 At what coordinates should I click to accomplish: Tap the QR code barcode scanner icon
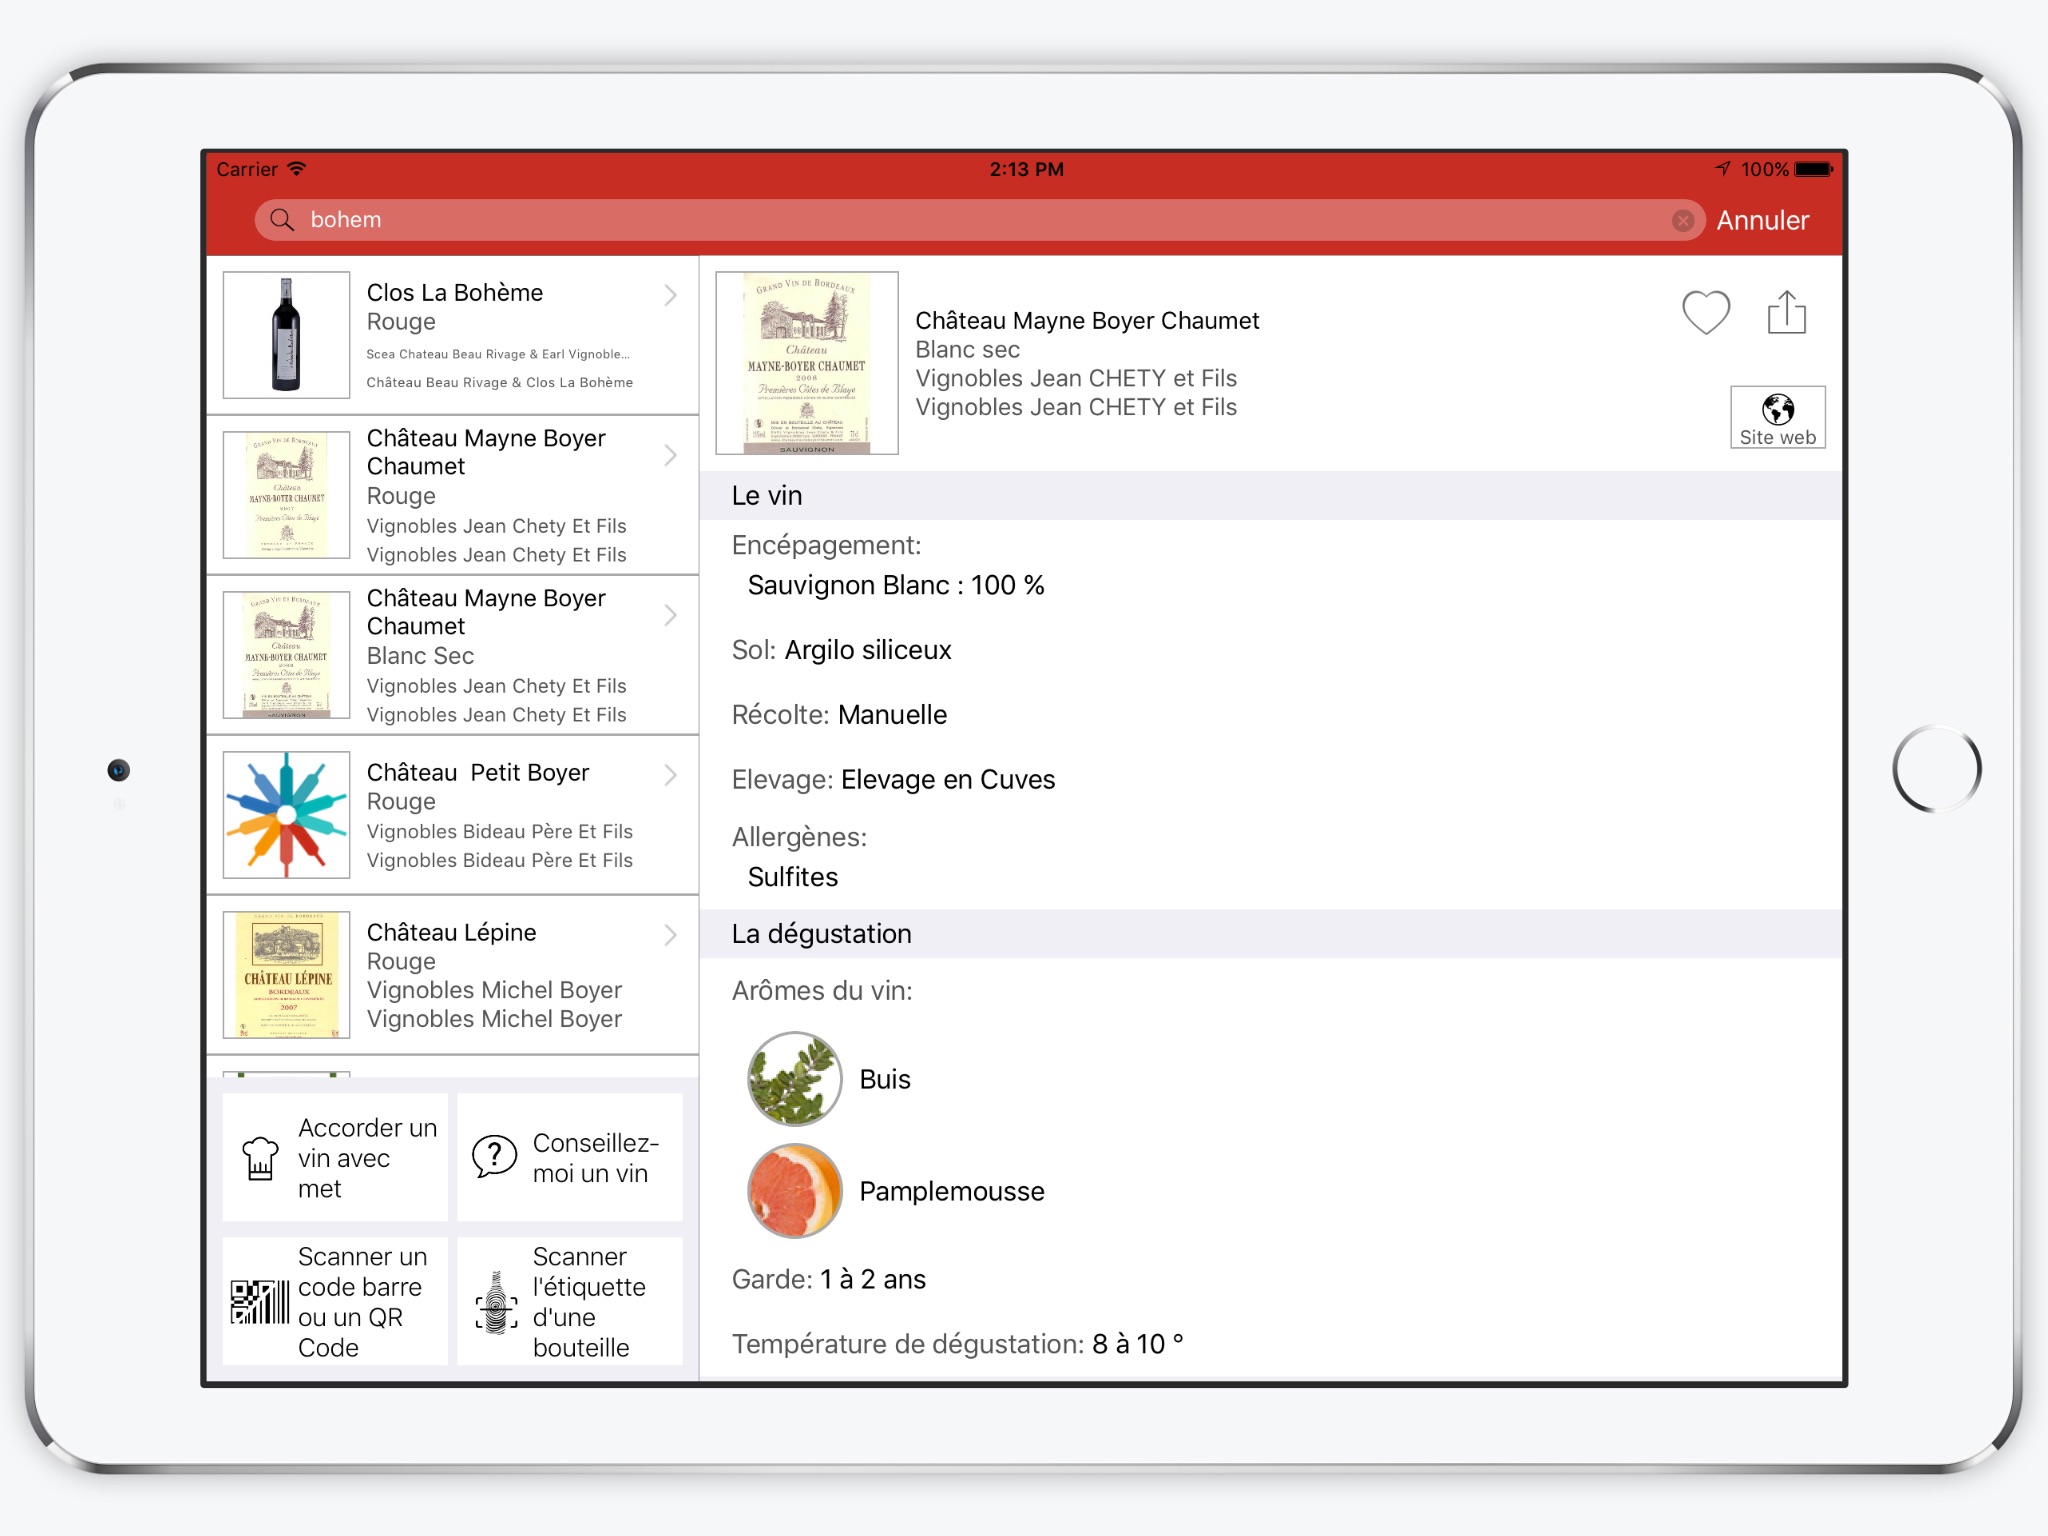click(260, 1302)
